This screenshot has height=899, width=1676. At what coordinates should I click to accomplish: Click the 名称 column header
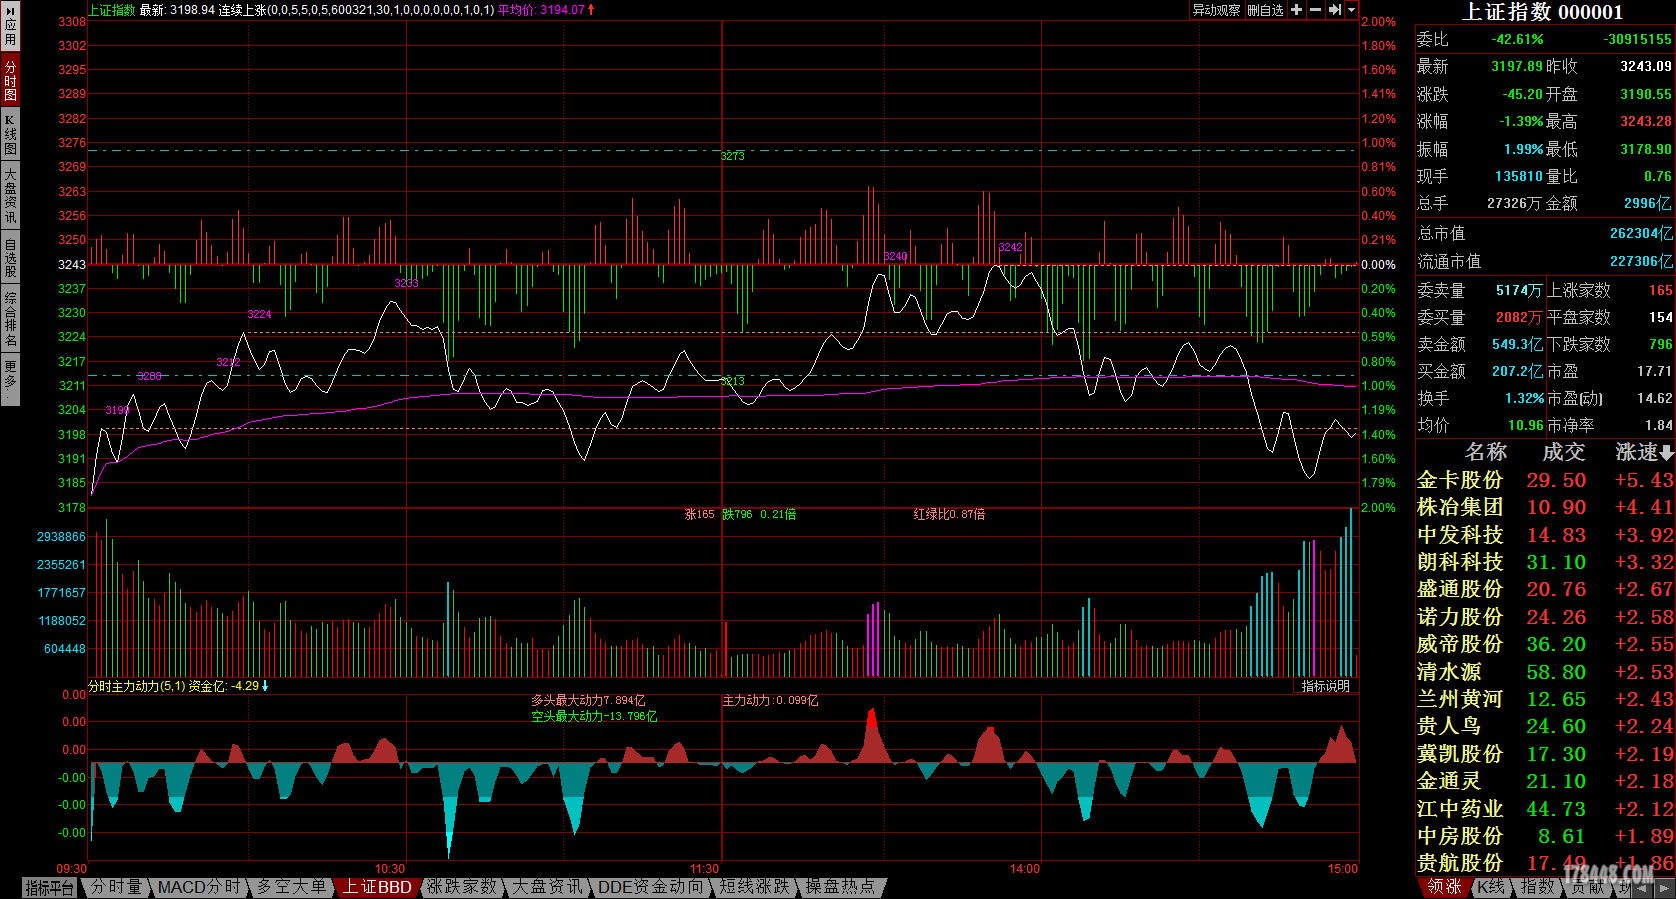(x=1485, y=452)
